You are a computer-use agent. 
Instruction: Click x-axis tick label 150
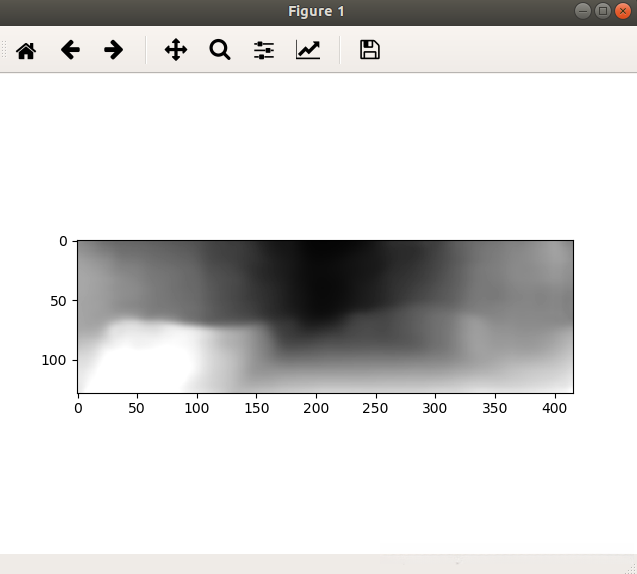[257, 408]
